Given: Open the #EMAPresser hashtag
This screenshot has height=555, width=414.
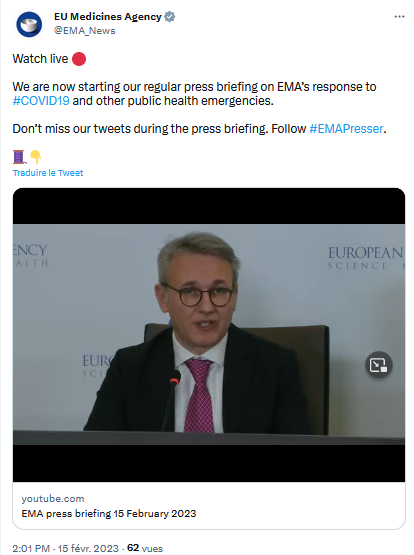Looking at the screenshot, I should 346,128.
